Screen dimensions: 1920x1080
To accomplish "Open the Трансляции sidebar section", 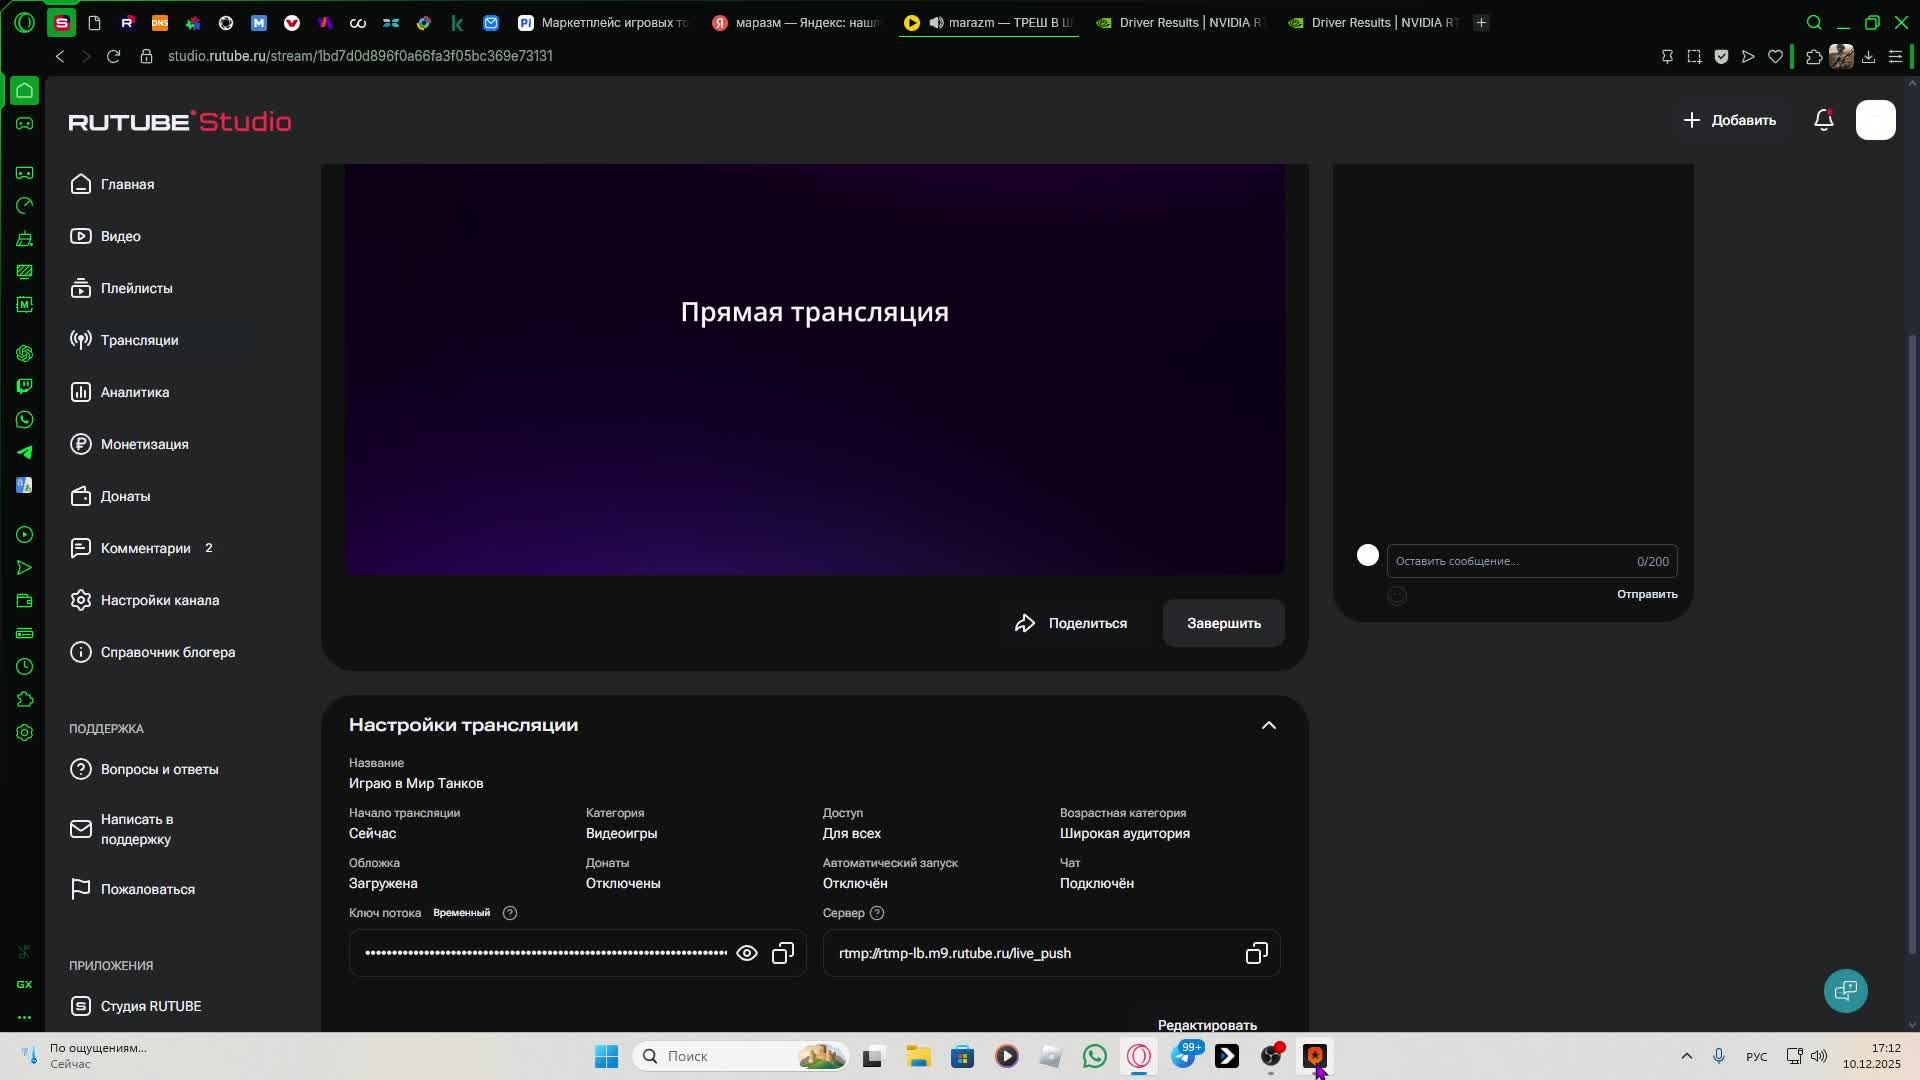I will [x=139, y=340].
